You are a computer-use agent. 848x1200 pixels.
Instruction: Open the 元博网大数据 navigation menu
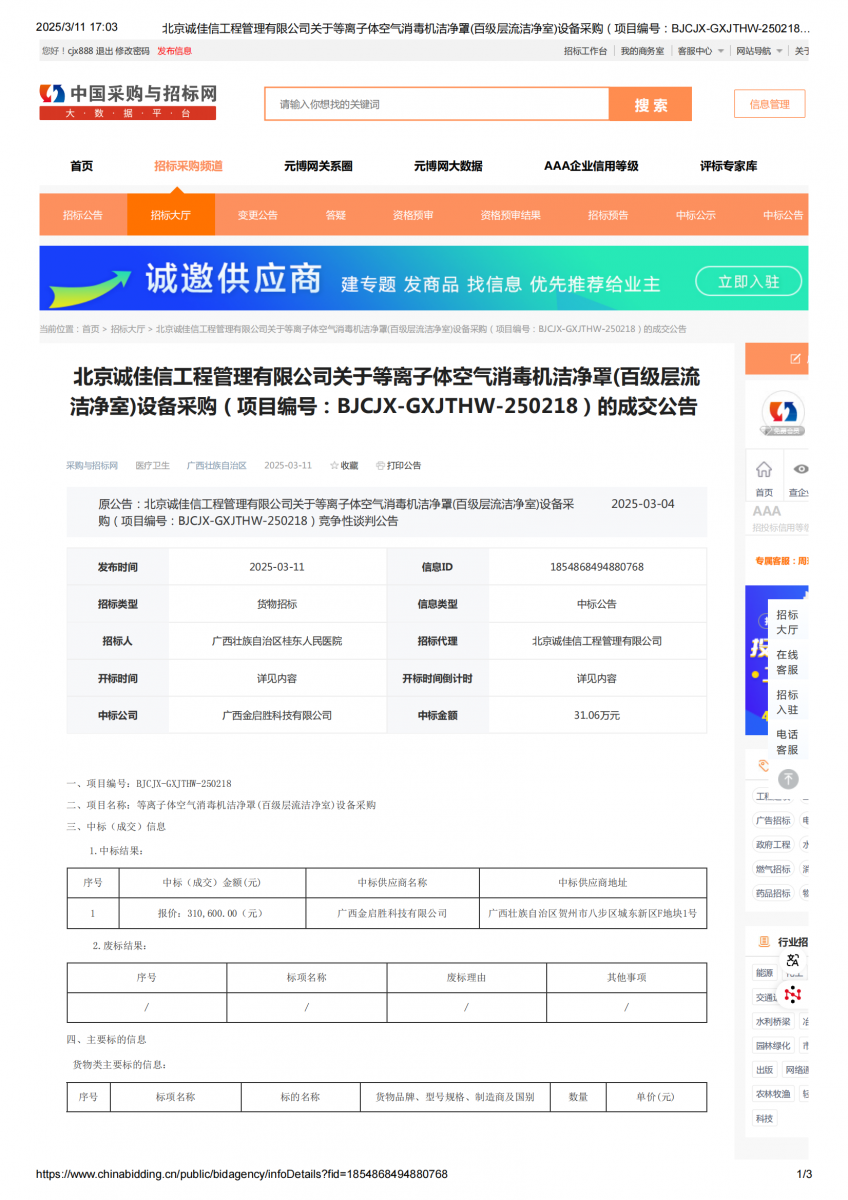tap(448, 166)
